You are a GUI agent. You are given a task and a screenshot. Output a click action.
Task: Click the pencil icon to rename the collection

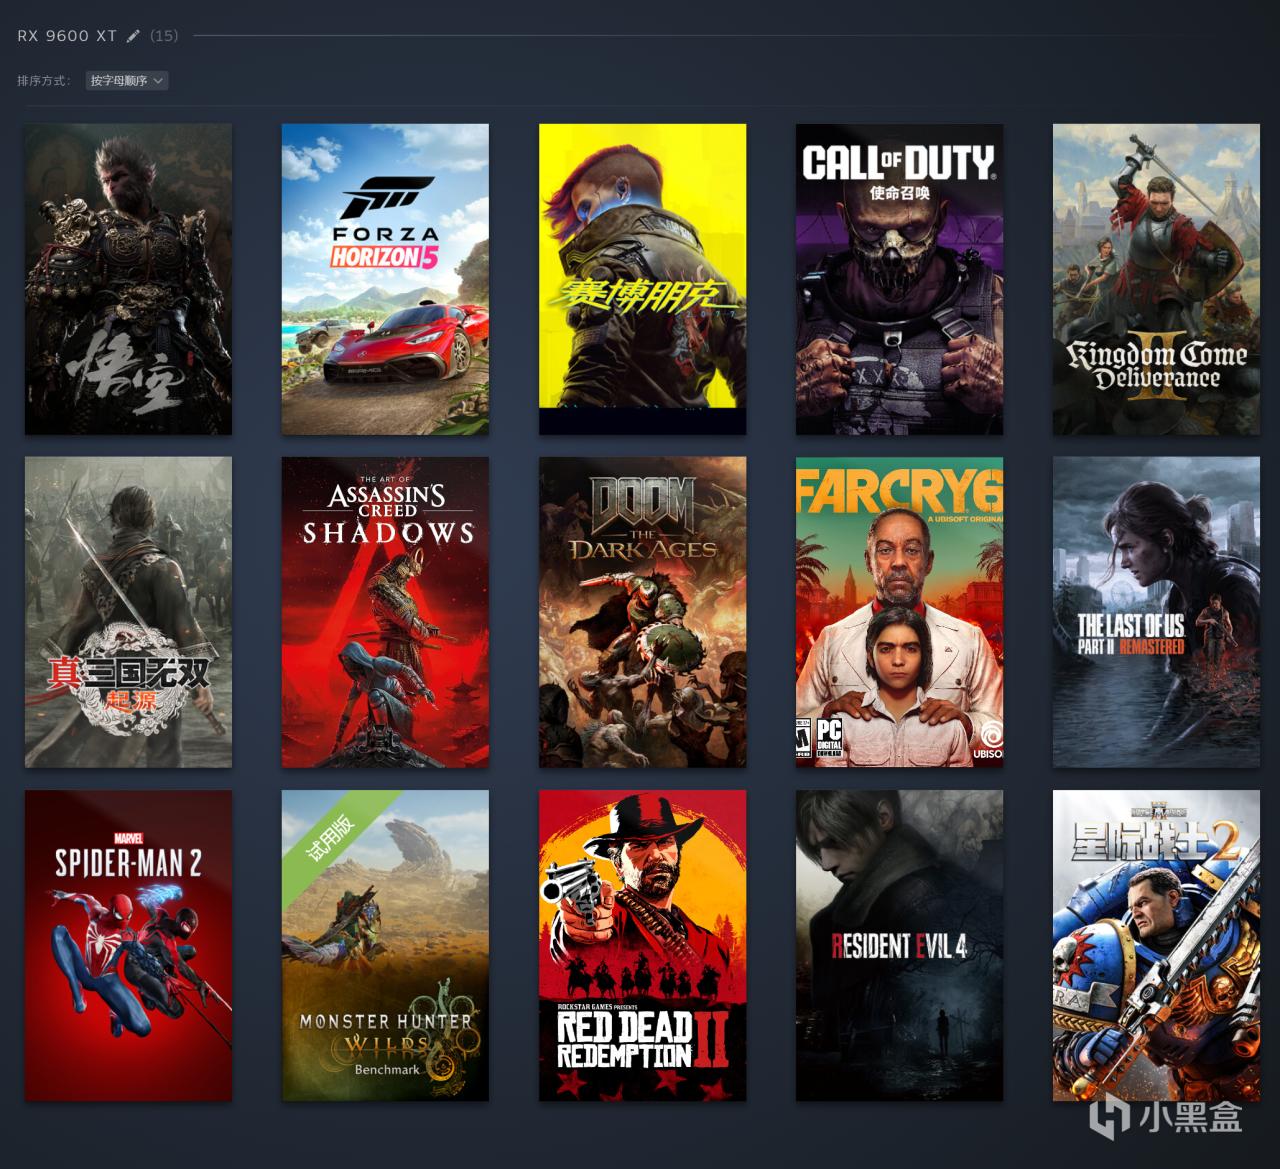133,36
